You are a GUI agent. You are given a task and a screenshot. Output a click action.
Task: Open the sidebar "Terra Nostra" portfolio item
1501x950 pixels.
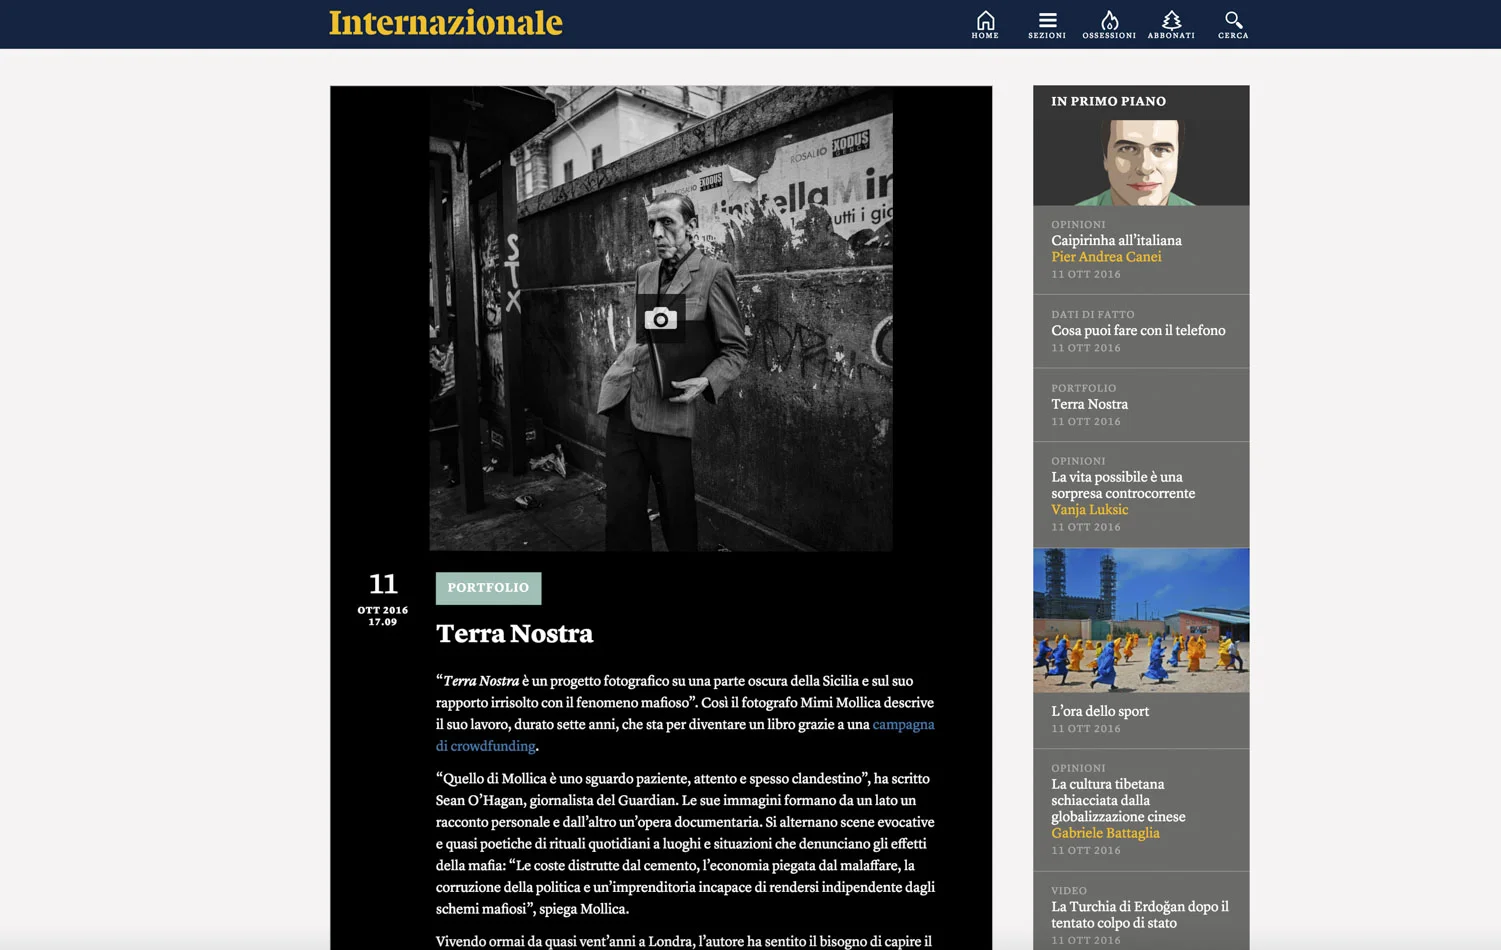tap(1089, 404)
